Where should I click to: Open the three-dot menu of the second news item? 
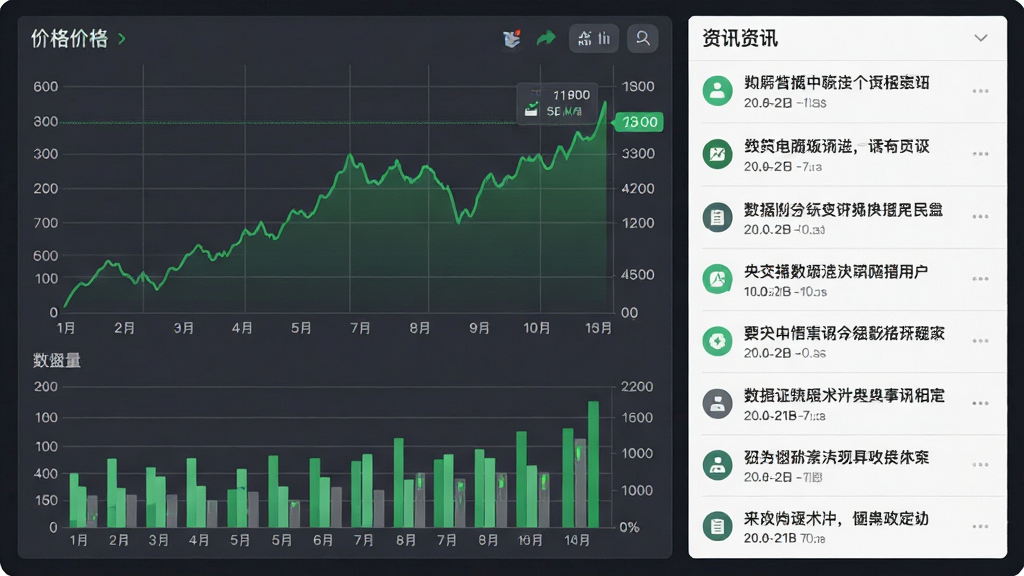coord(980,154)
